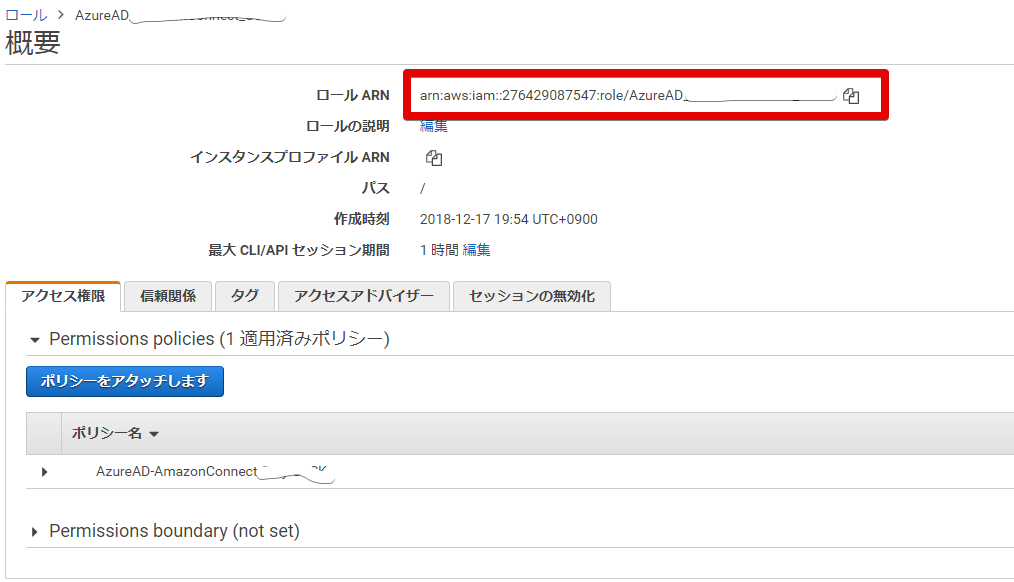Click the インスタンスプロファイル ARN label

pos(290,157)
